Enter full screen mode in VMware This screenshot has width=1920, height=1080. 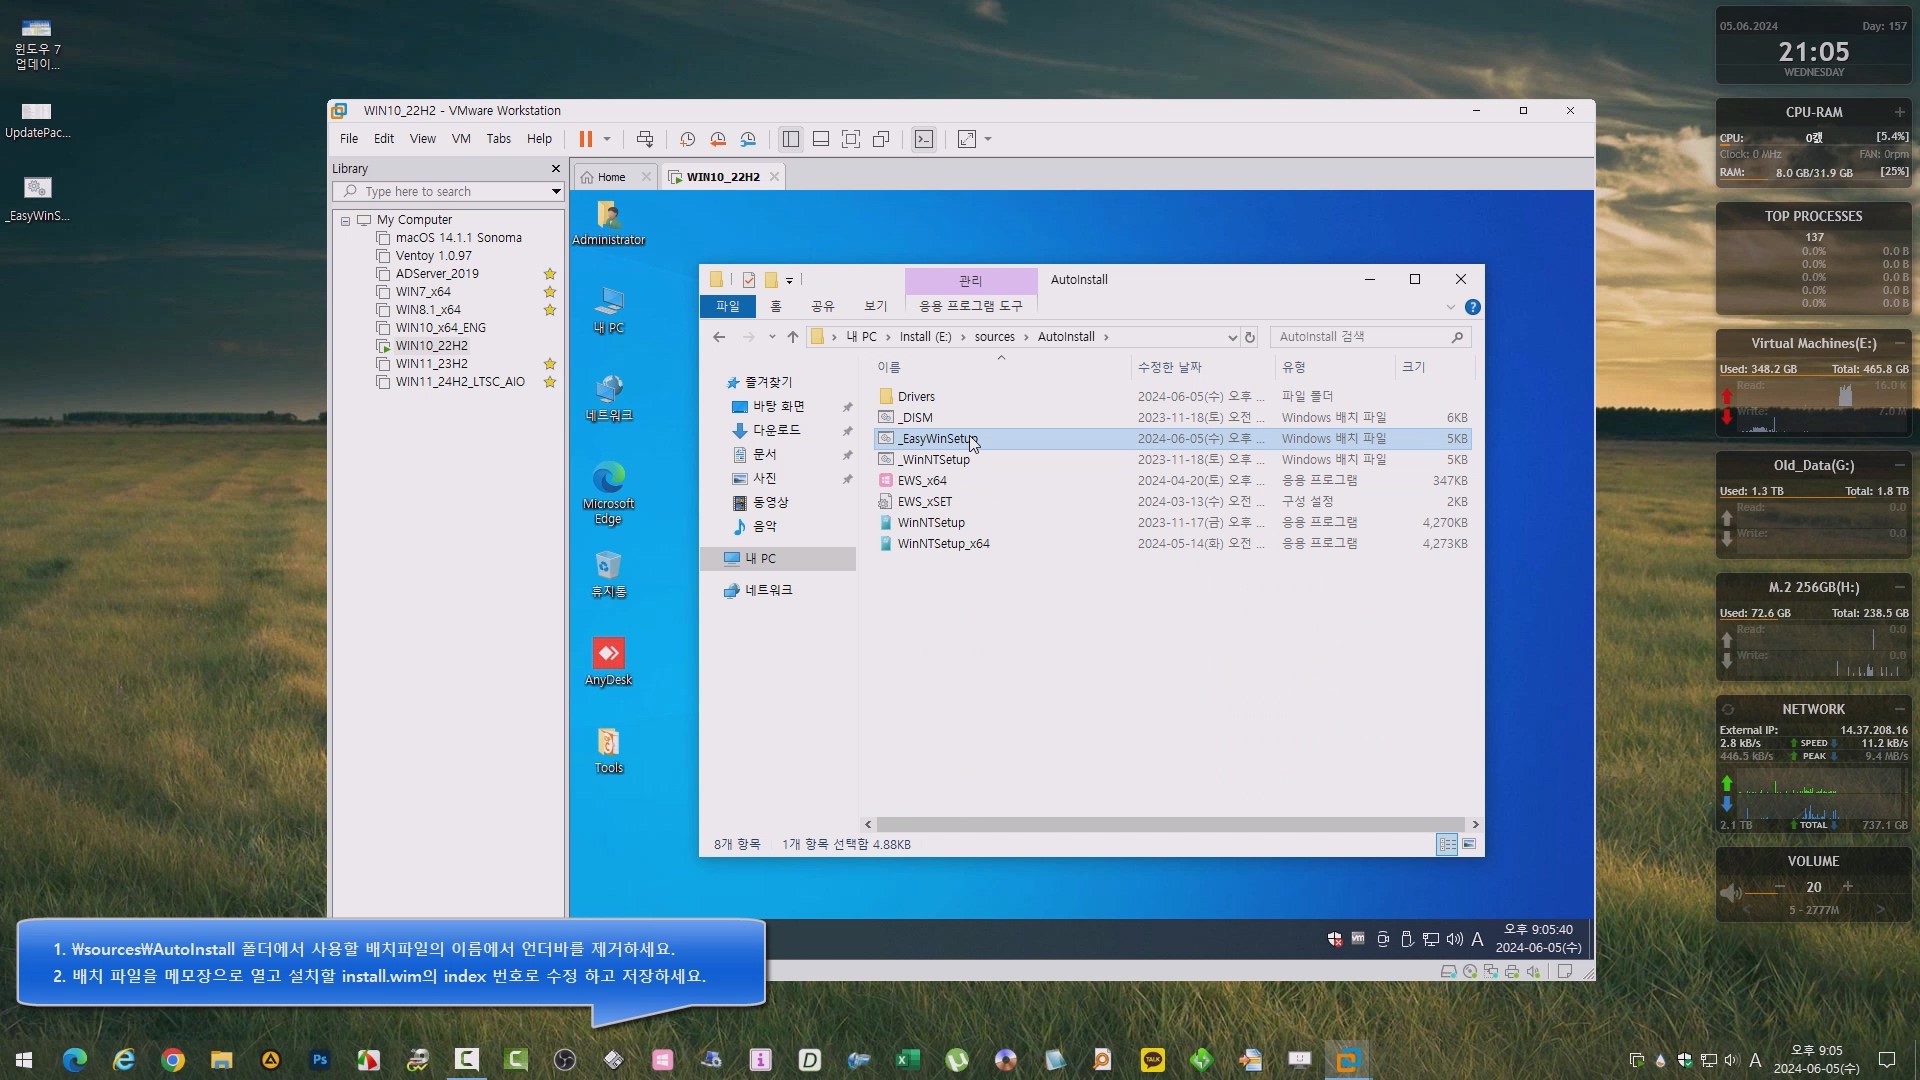tap(851, 139)
